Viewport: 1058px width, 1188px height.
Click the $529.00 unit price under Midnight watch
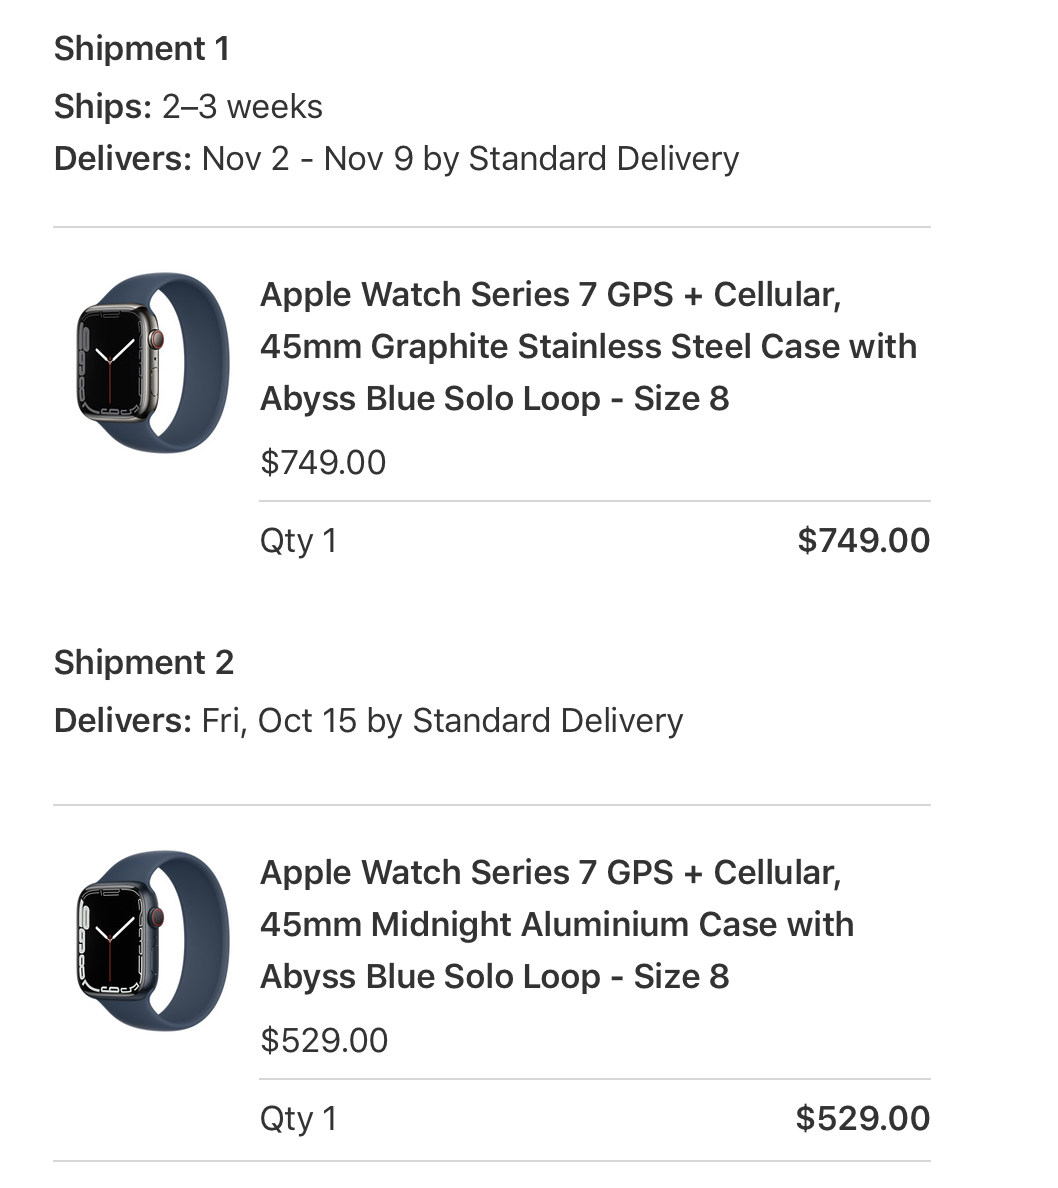pyautogui.click(x=324, y=1040)
